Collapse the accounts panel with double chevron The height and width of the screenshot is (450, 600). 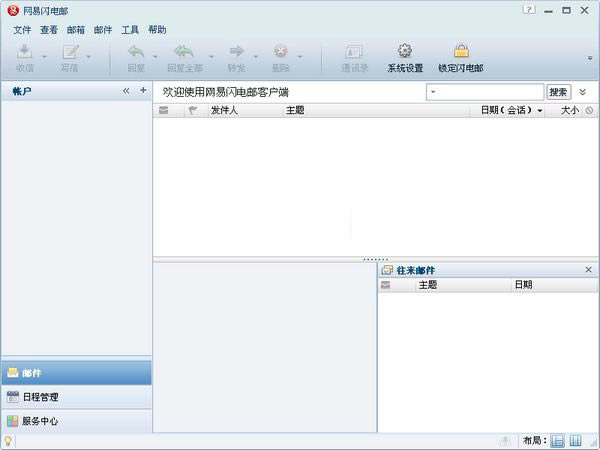point(126,91)
